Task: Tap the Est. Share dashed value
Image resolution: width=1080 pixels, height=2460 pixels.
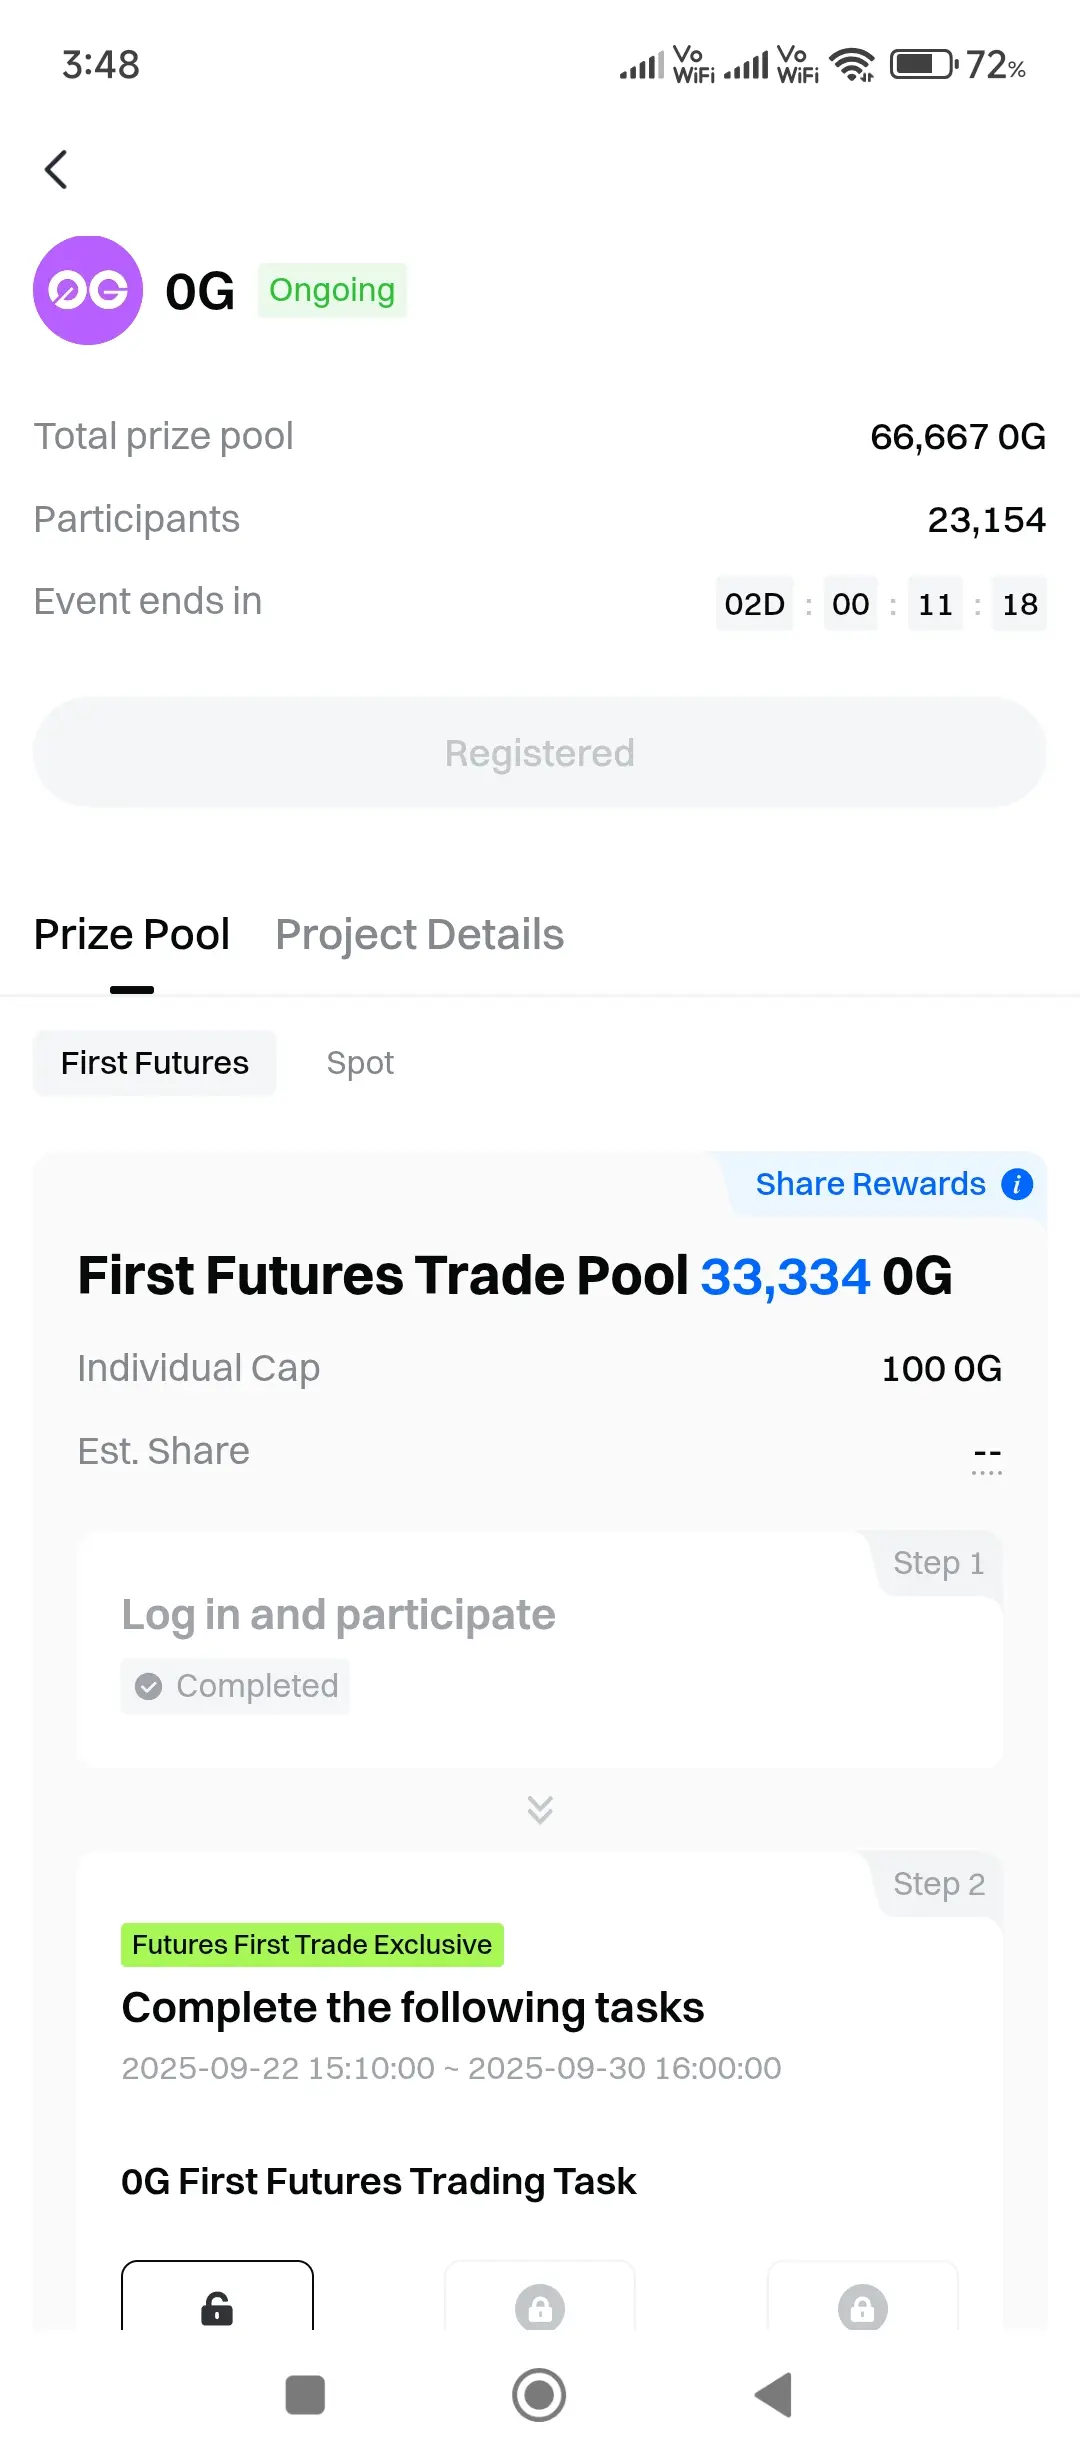Action: (x=987, y=1457)
